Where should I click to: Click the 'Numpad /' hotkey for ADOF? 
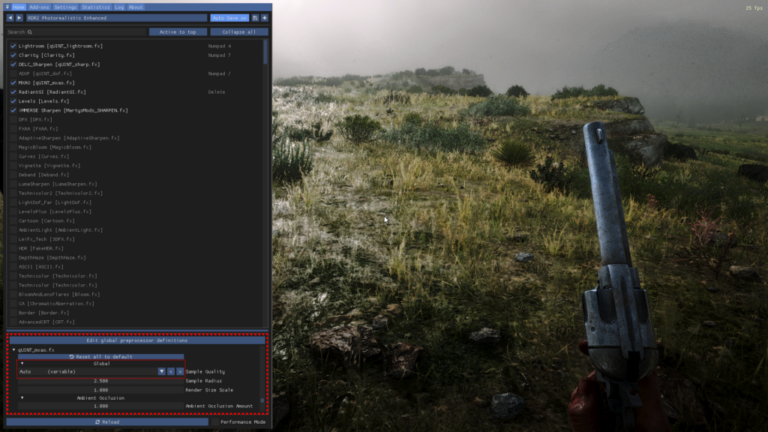[219, 73]
